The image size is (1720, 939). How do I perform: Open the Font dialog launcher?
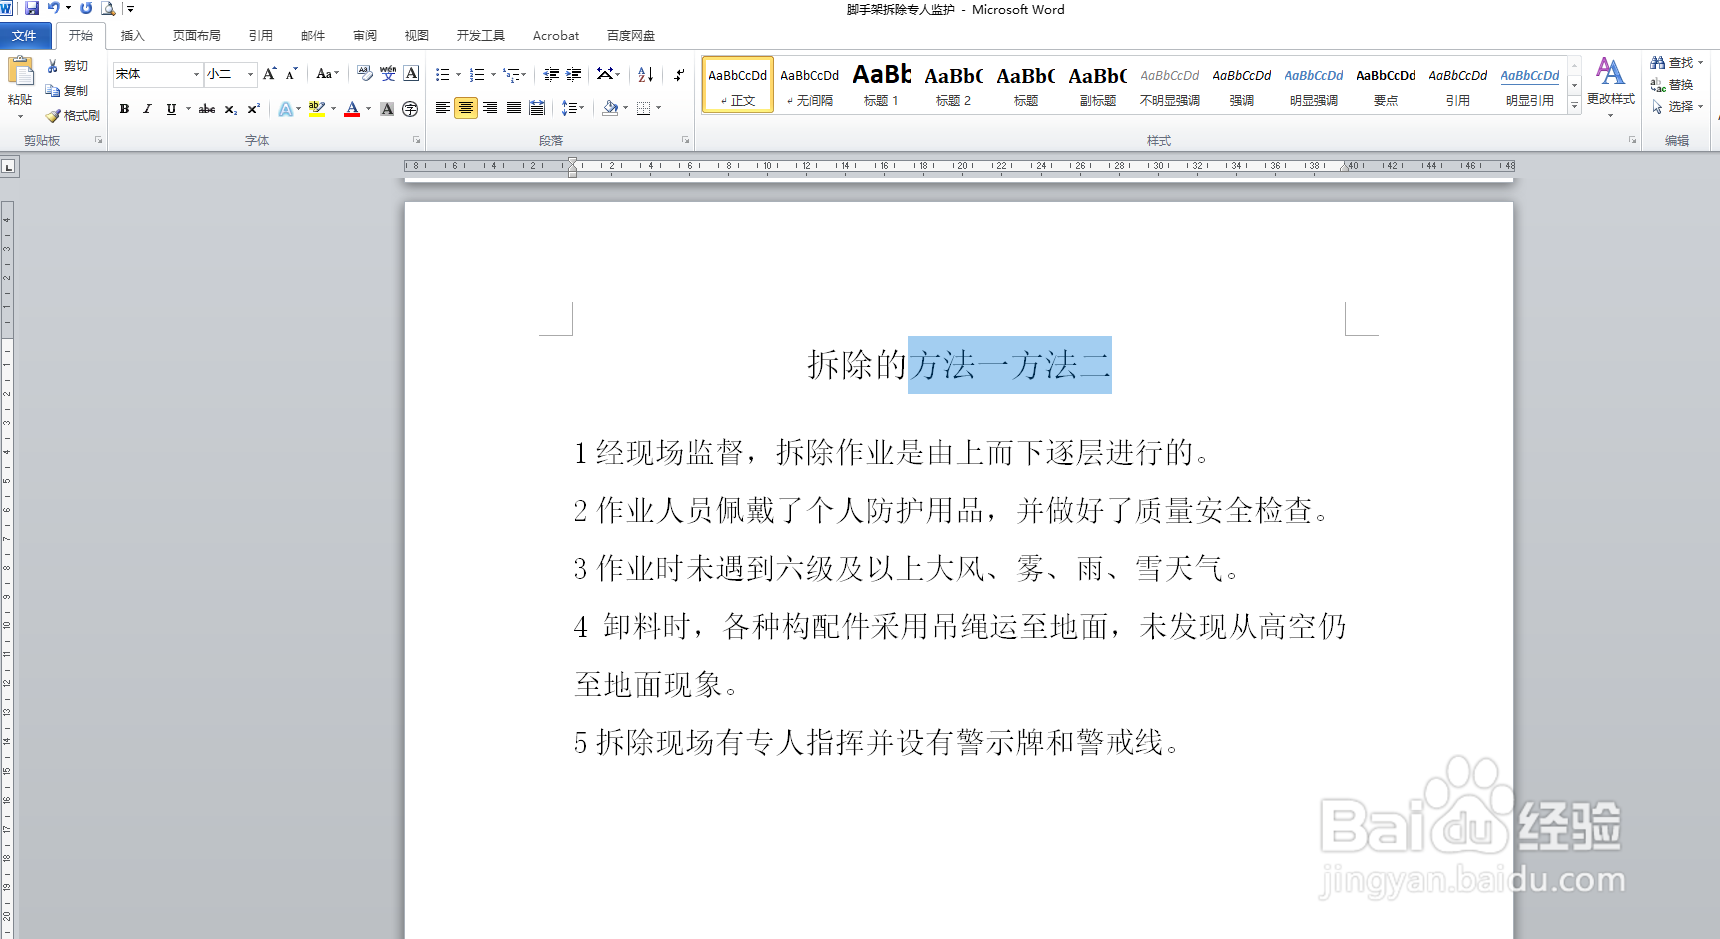[x=417, y=140]
